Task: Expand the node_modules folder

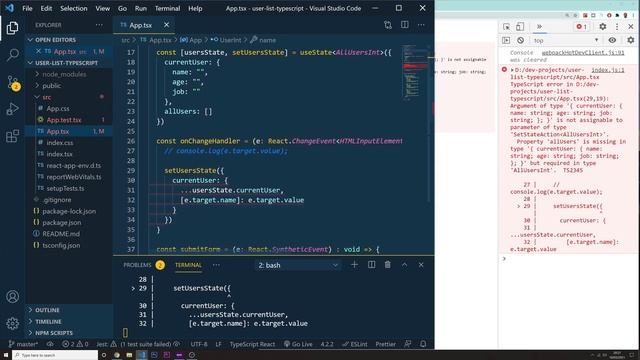Action: [x=64, y=74]
